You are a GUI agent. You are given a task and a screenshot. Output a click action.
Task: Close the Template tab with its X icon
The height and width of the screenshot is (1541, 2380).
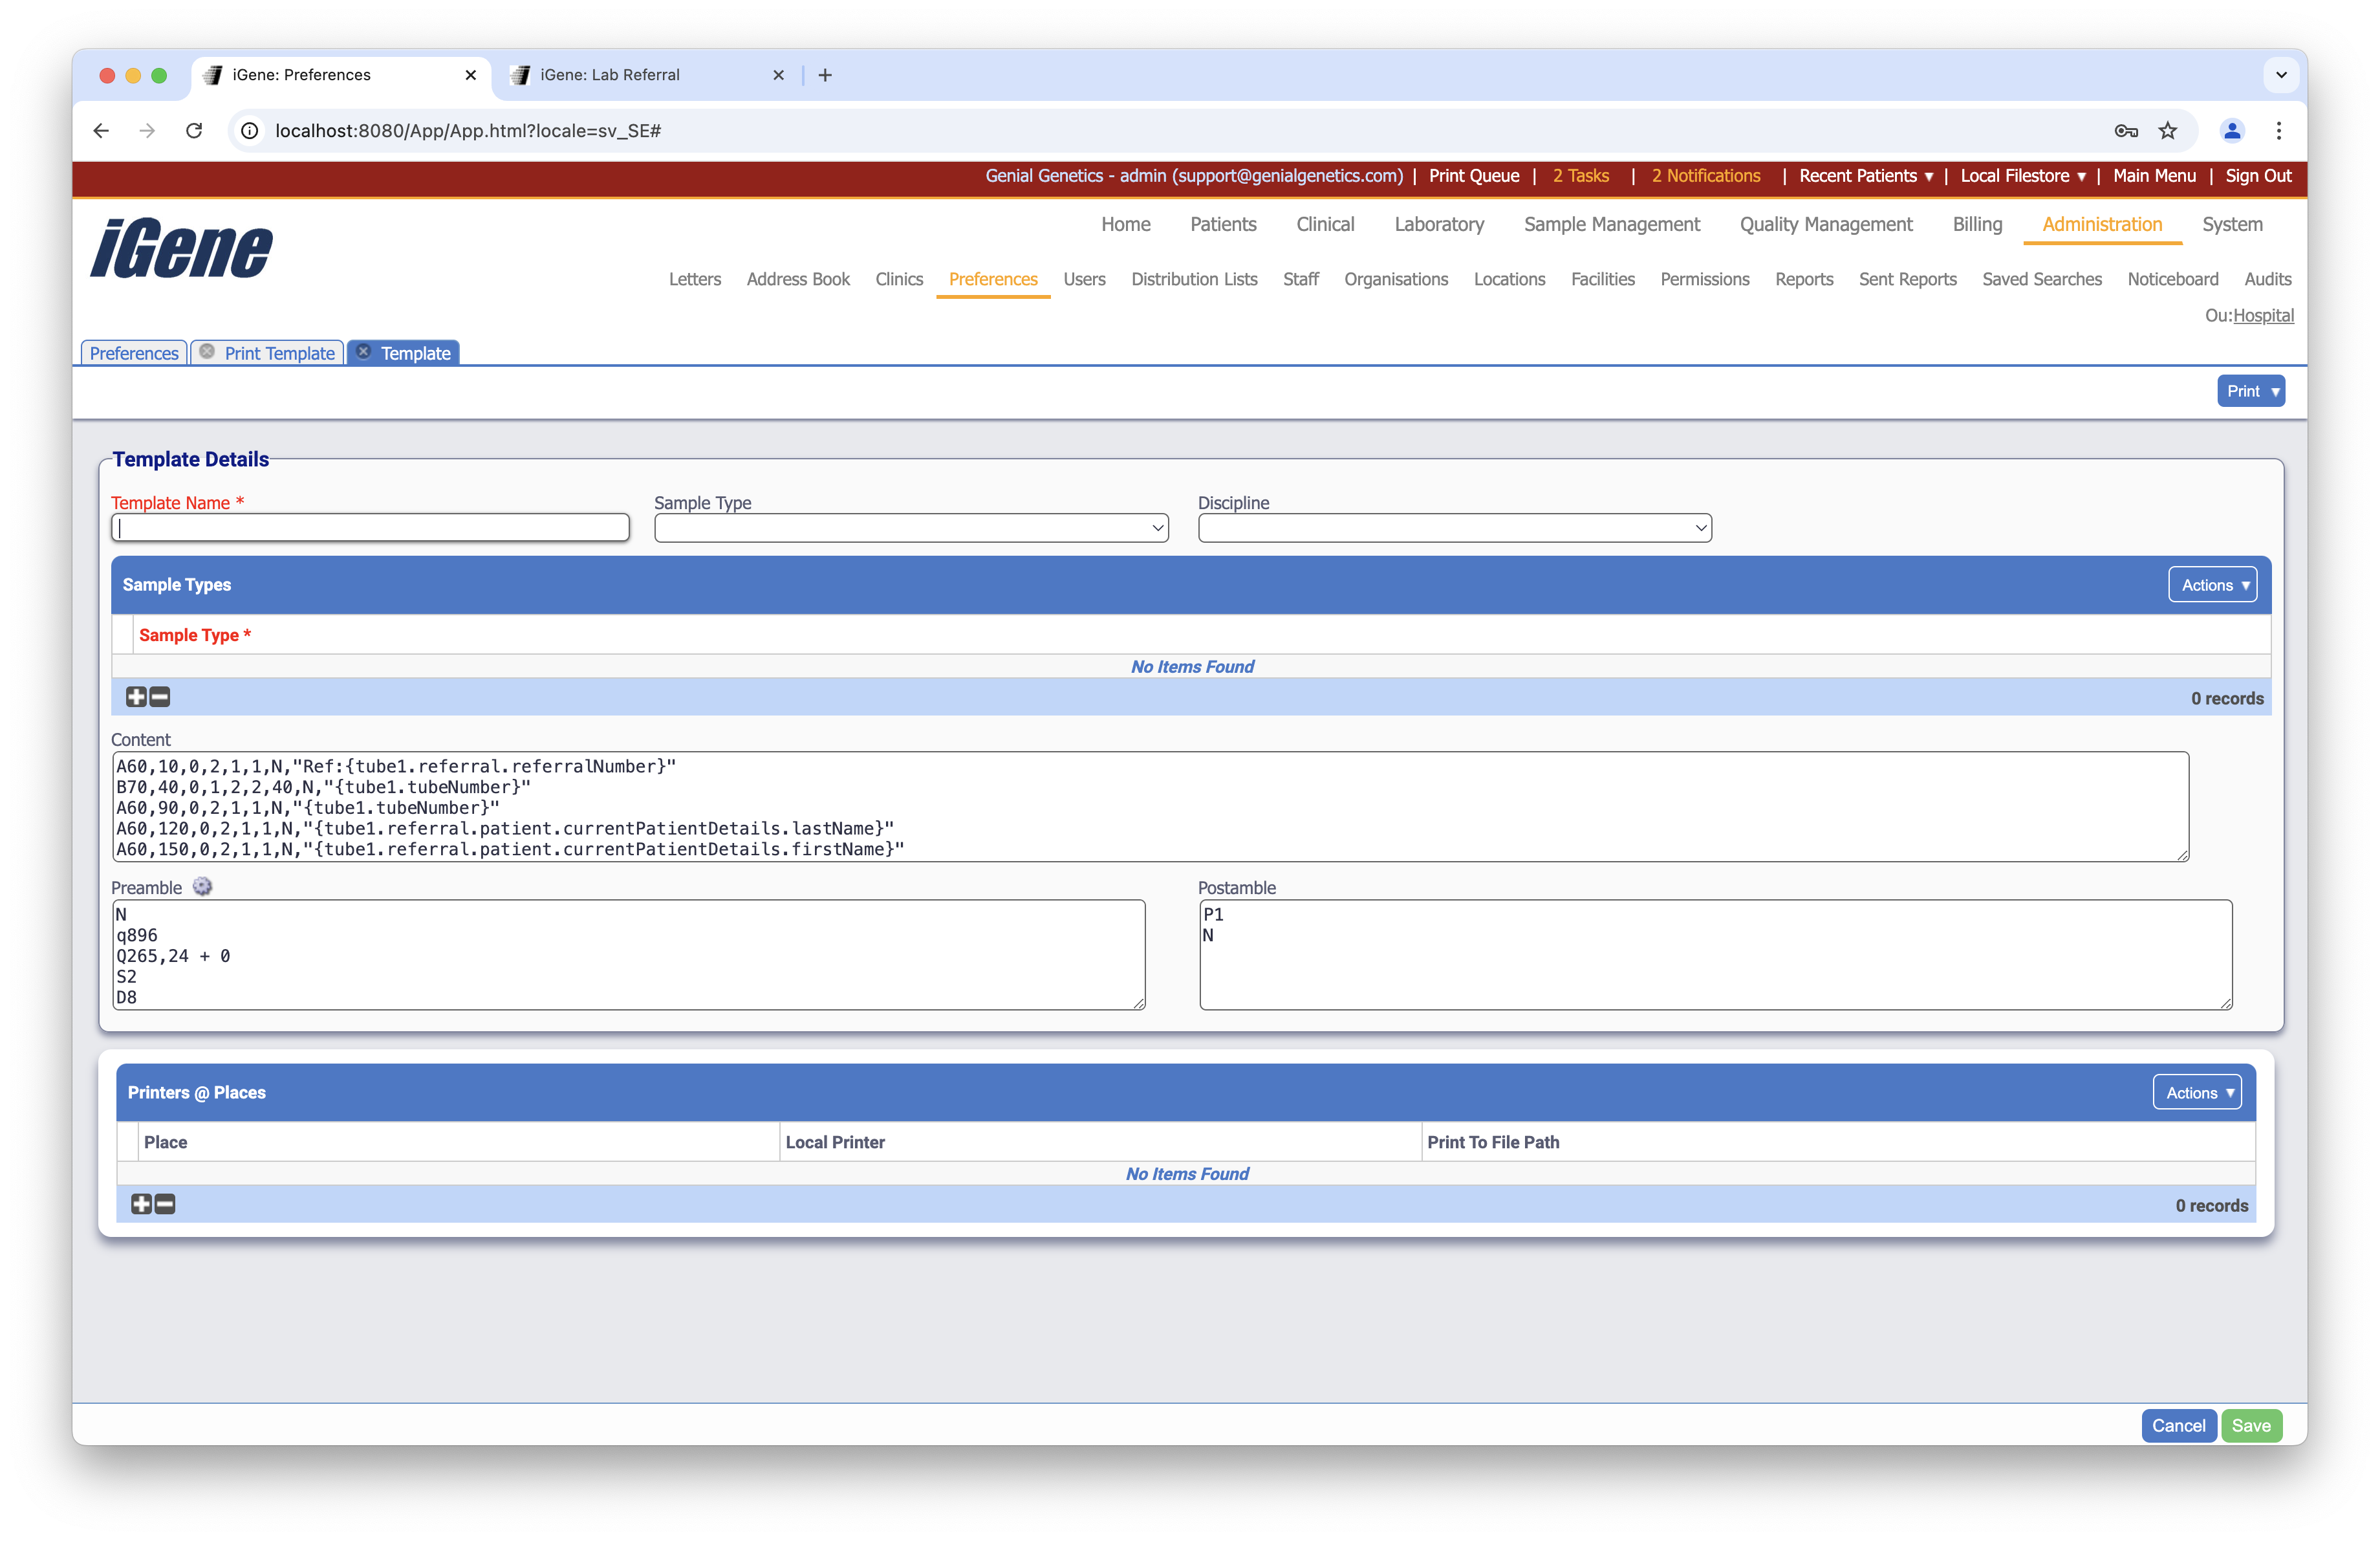pyautogui.click(x=364, y=352)
